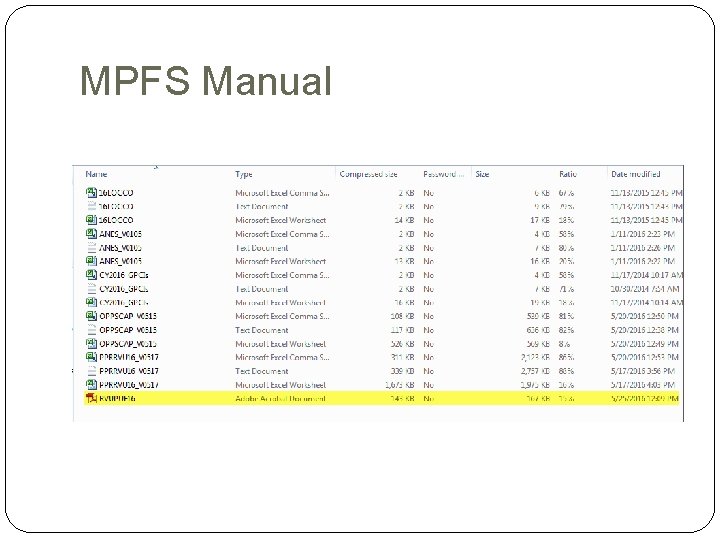Pick the CY2016_GPCIs comma-separated file icon
This screenshot has height=540, width=720.
click(91, 275)
